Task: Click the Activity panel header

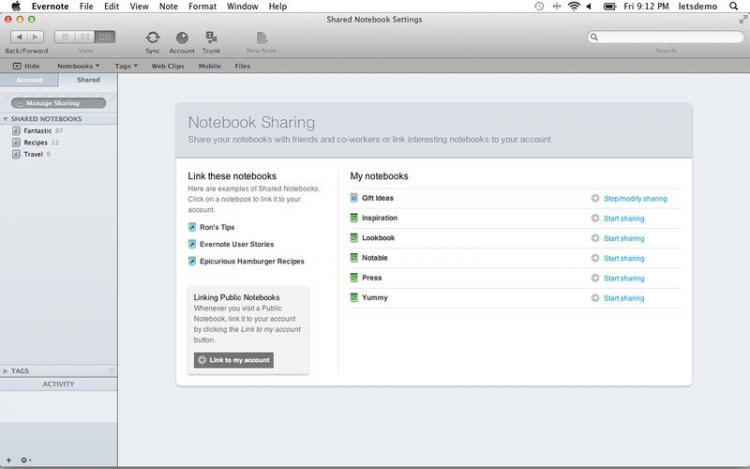Action: tap(58, 384)
